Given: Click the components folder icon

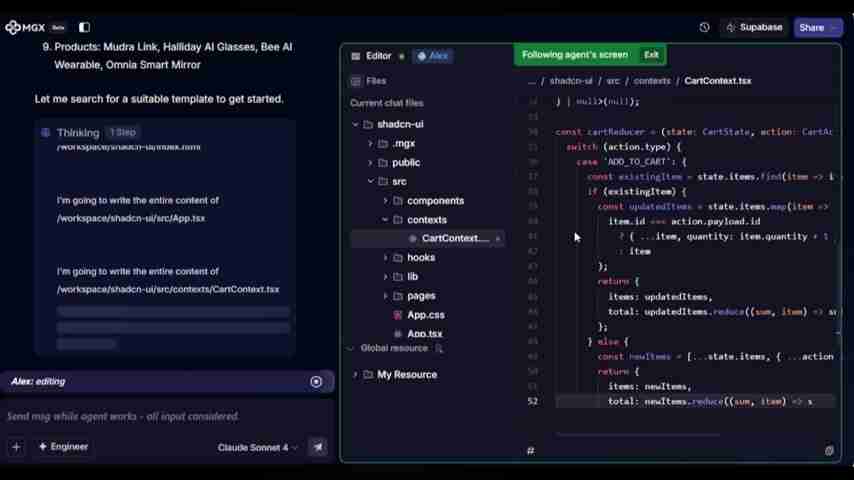Looking at the screenshot, I should (x=398, y=201).
